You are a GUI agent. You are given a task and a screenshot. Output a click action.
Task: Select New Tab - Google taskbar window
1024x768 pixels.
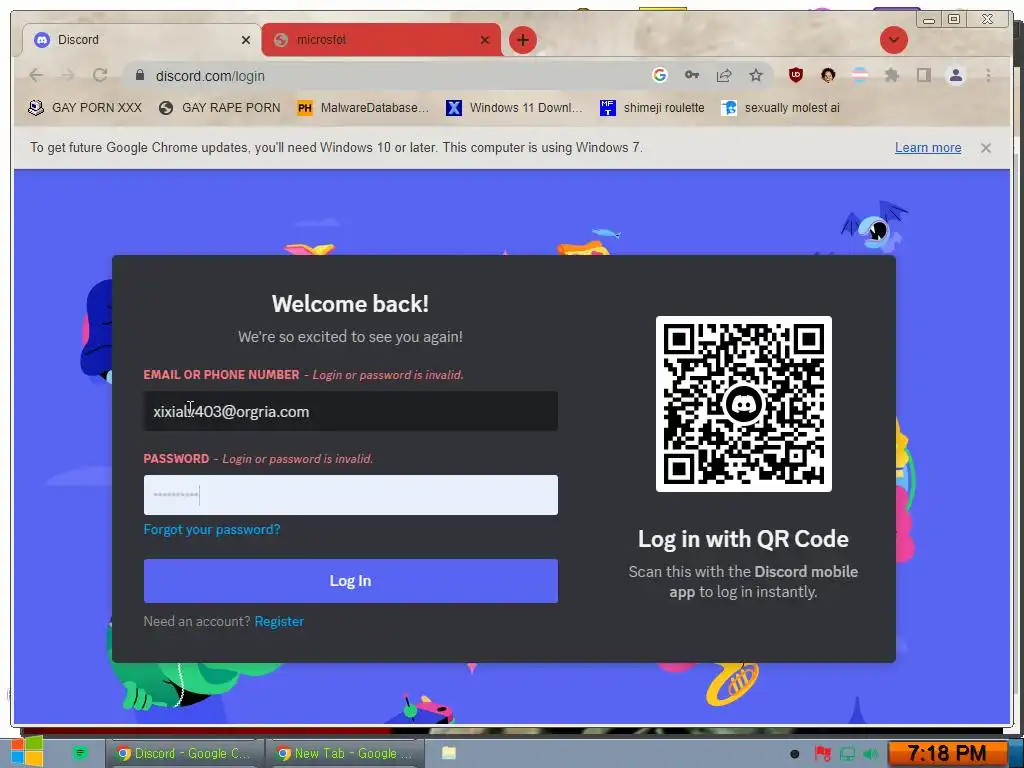click(x=345, y=754)
